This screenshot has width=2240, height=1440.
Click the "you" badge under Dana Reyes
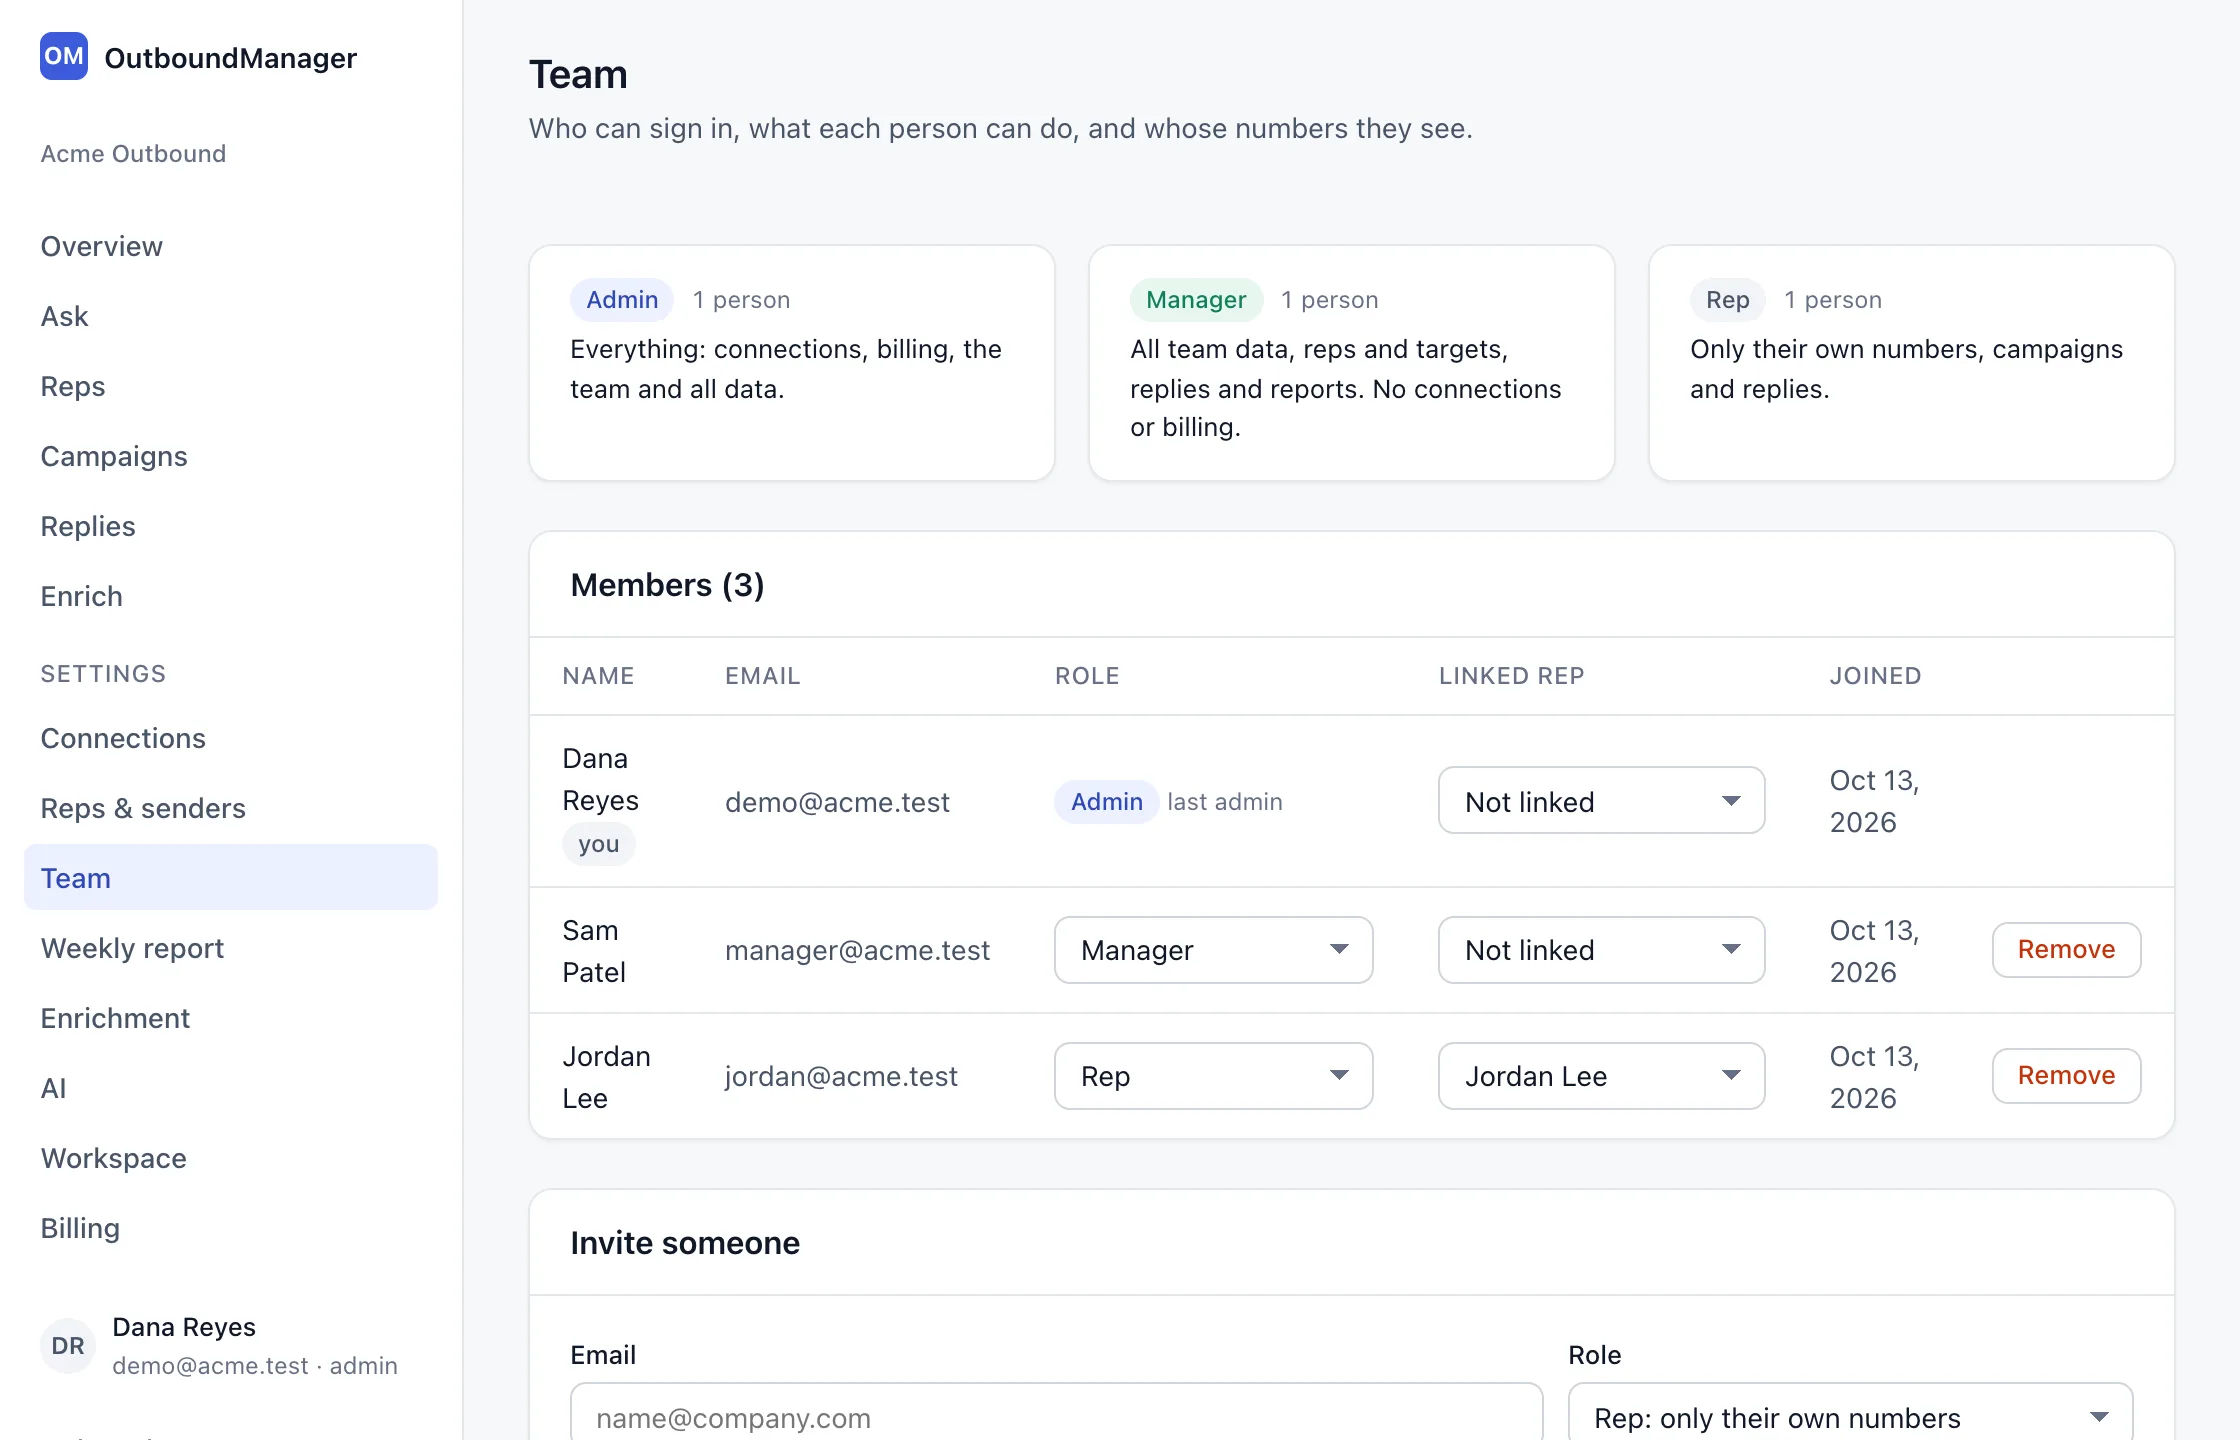click(x=598, y=844)
